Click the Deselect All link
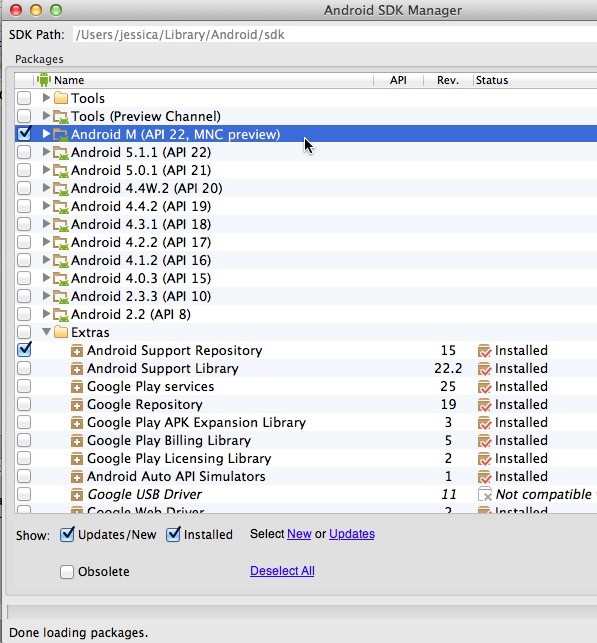This screenshot has height=643, width=597. (282, 571)
